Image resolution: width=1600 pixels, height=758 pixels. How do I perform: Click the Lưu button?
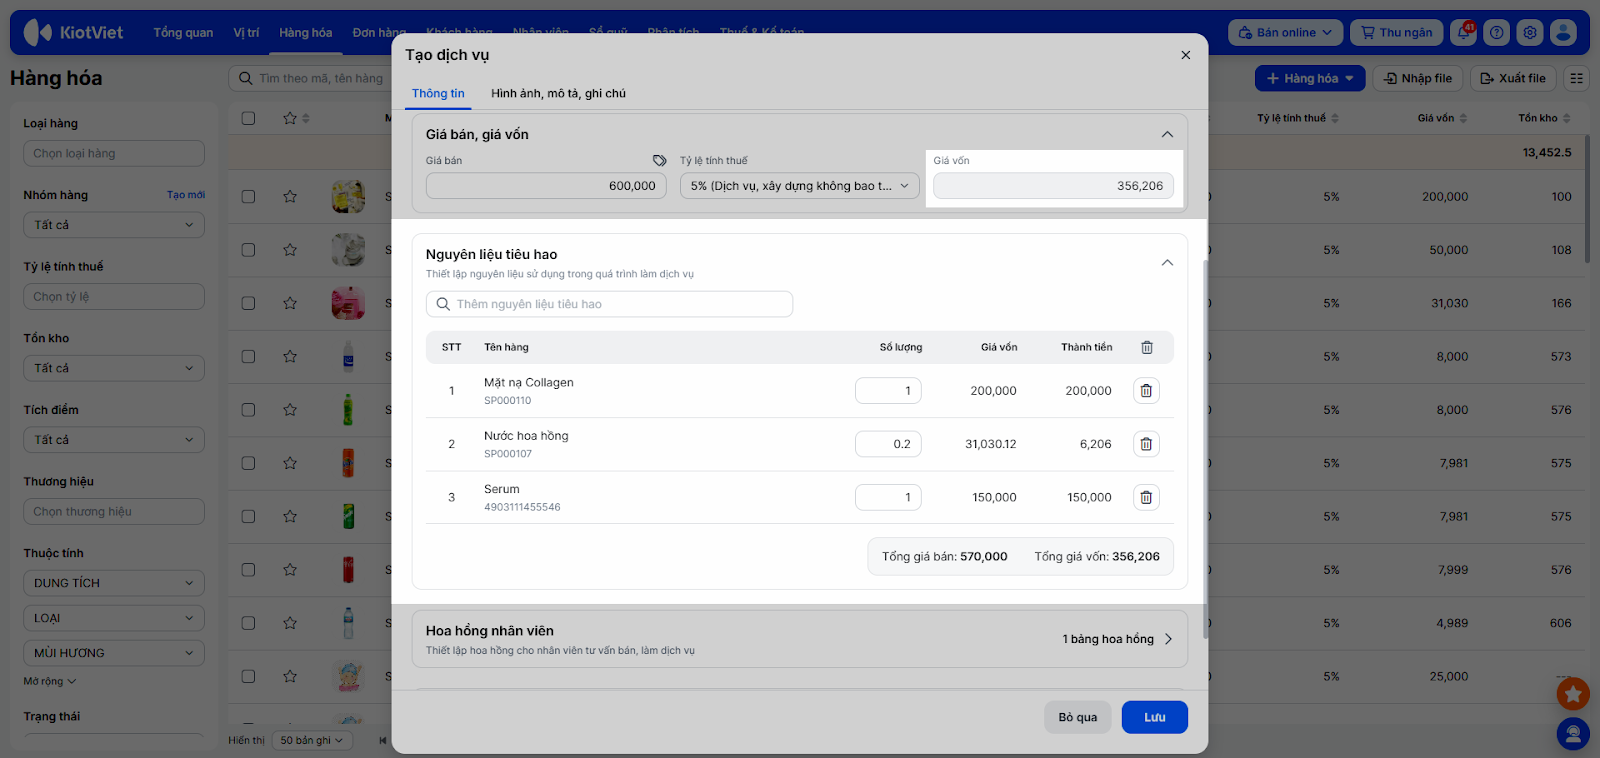(x=1154, y=717)
